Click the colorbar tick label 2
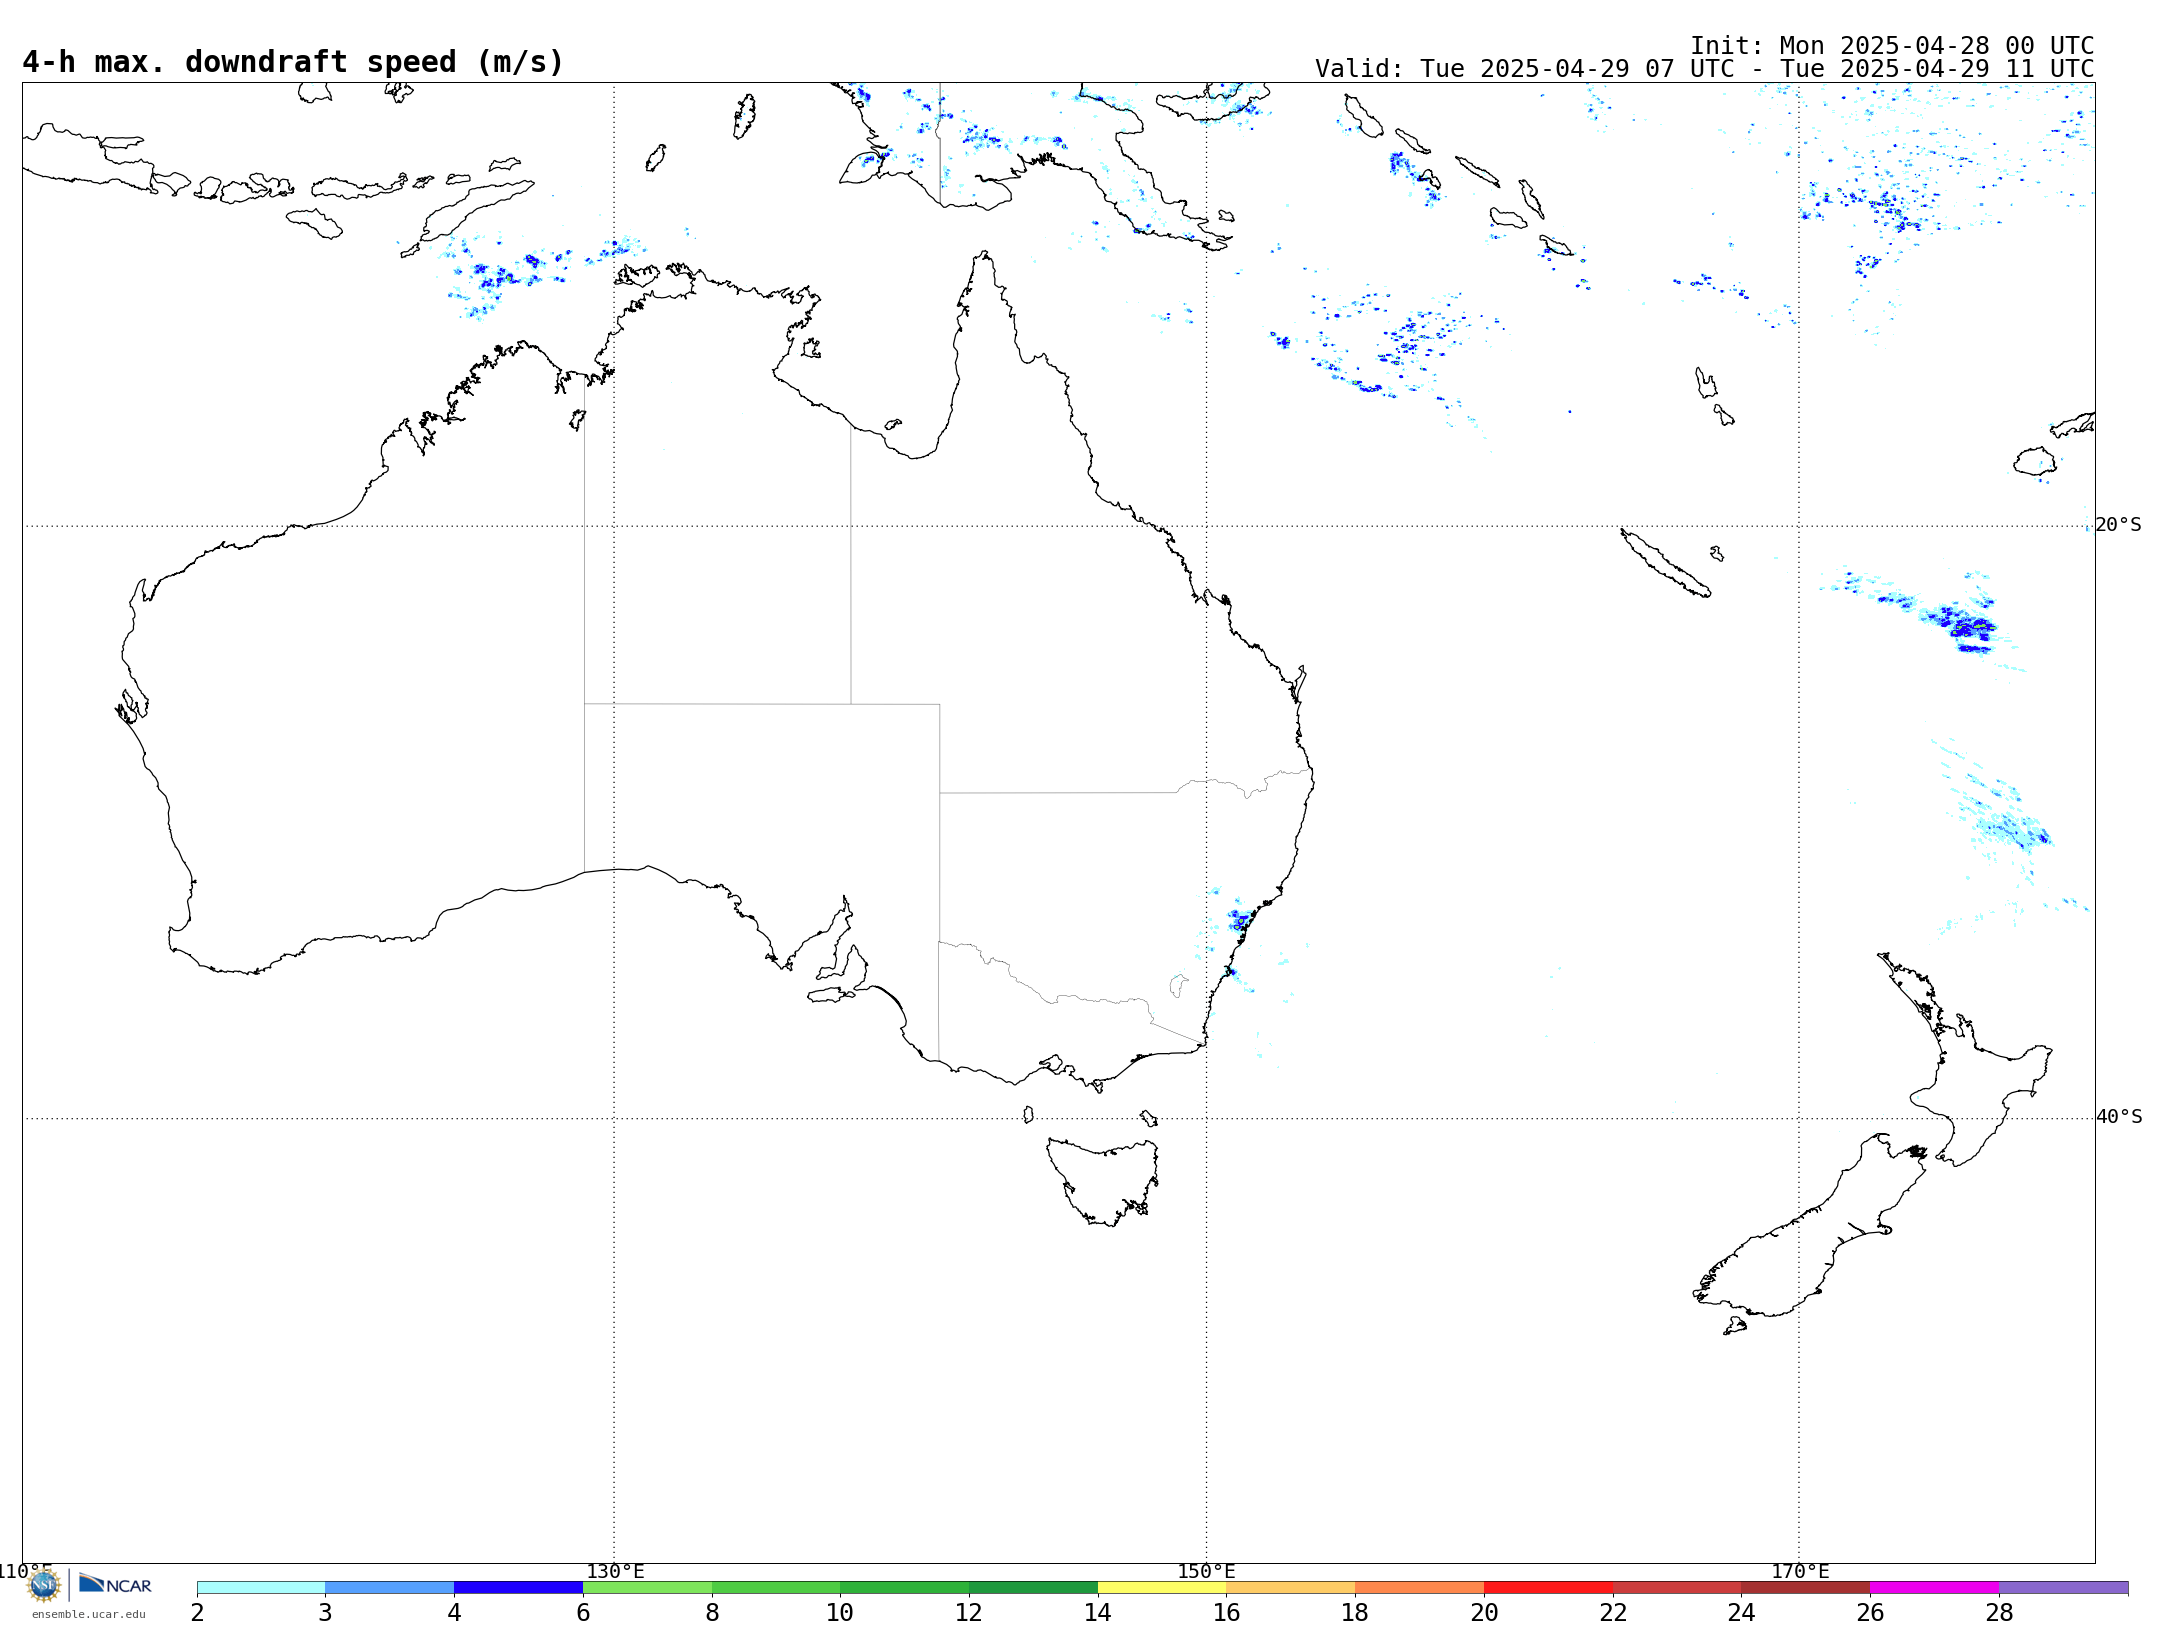 (x=197, y=1612)
